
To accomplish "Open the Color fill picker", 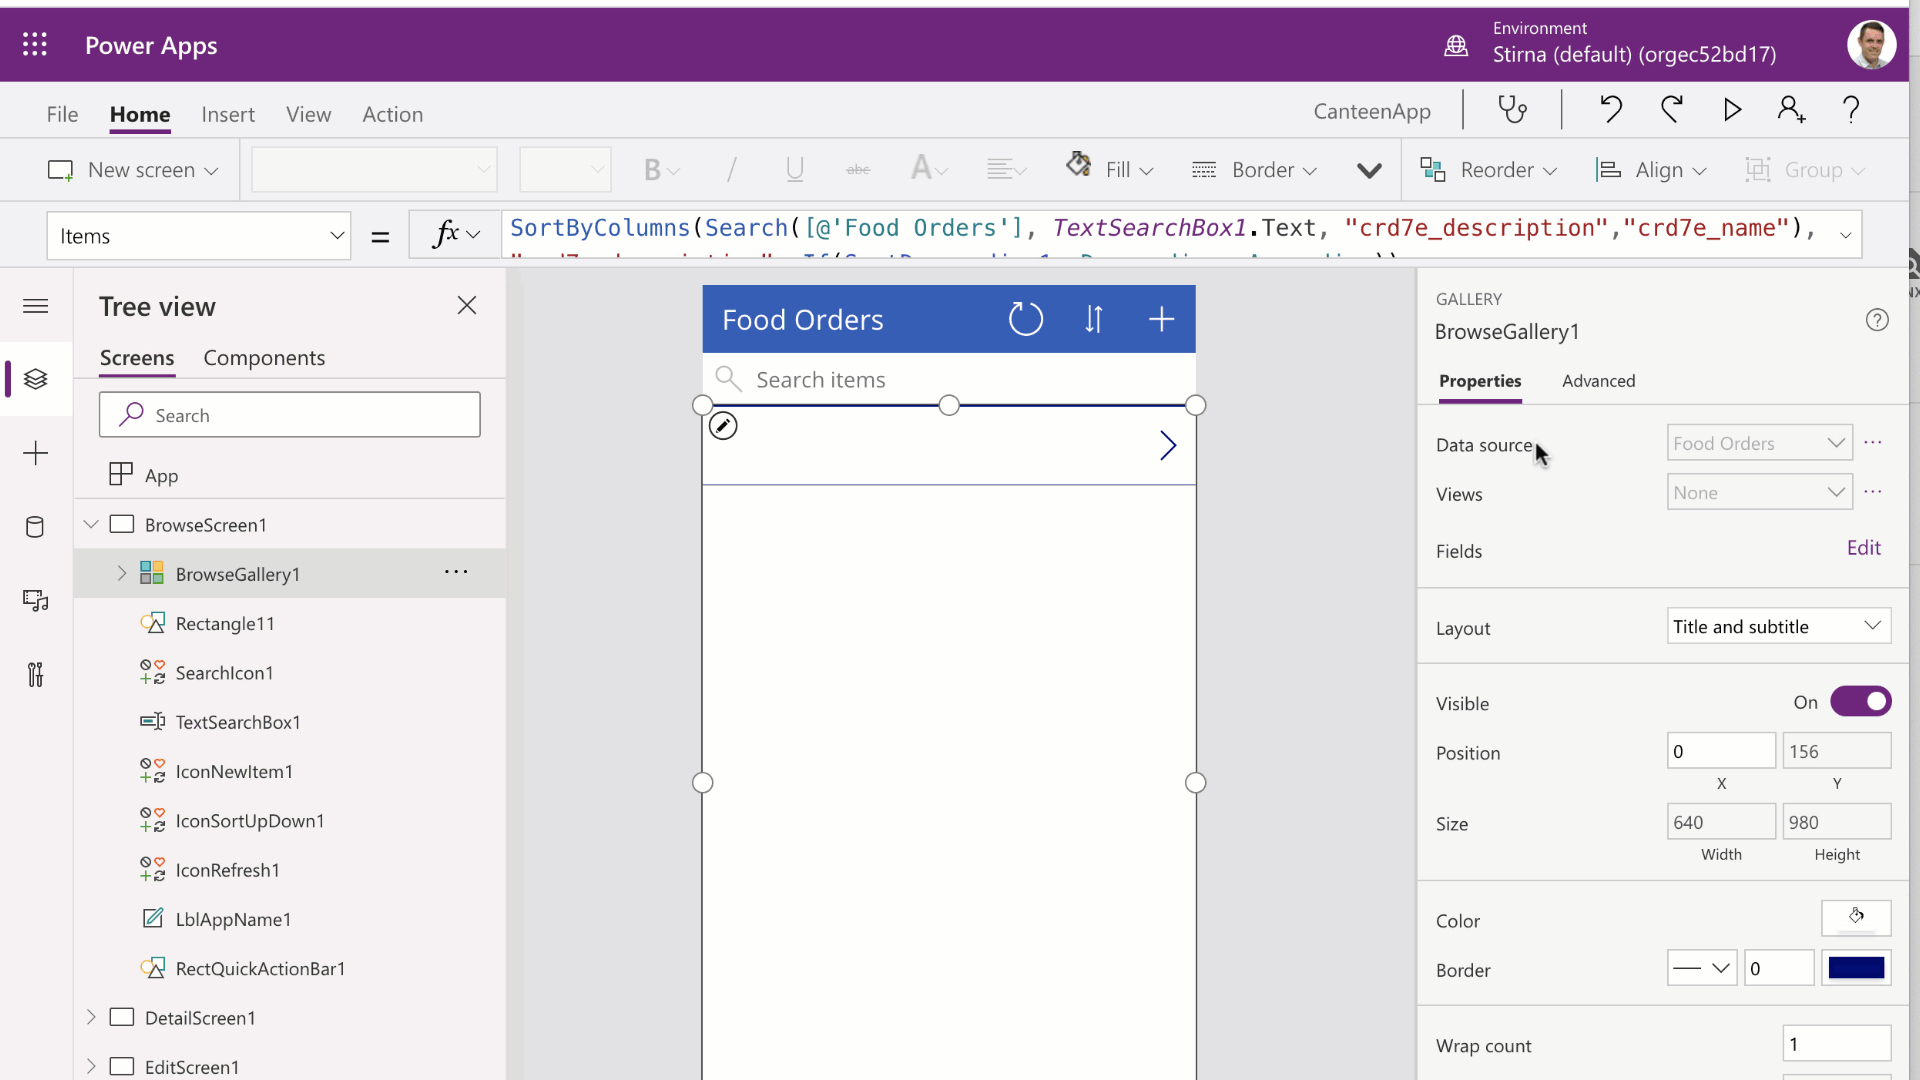I will click(x=1856, y=917).
